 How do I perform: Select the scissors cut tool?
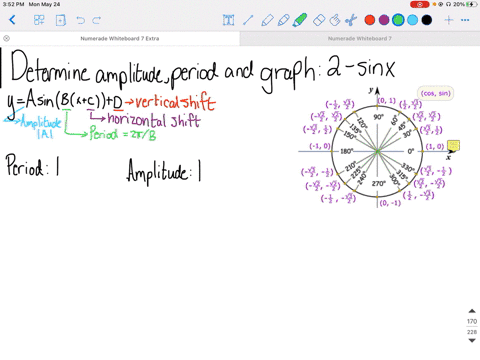point(351,20)
